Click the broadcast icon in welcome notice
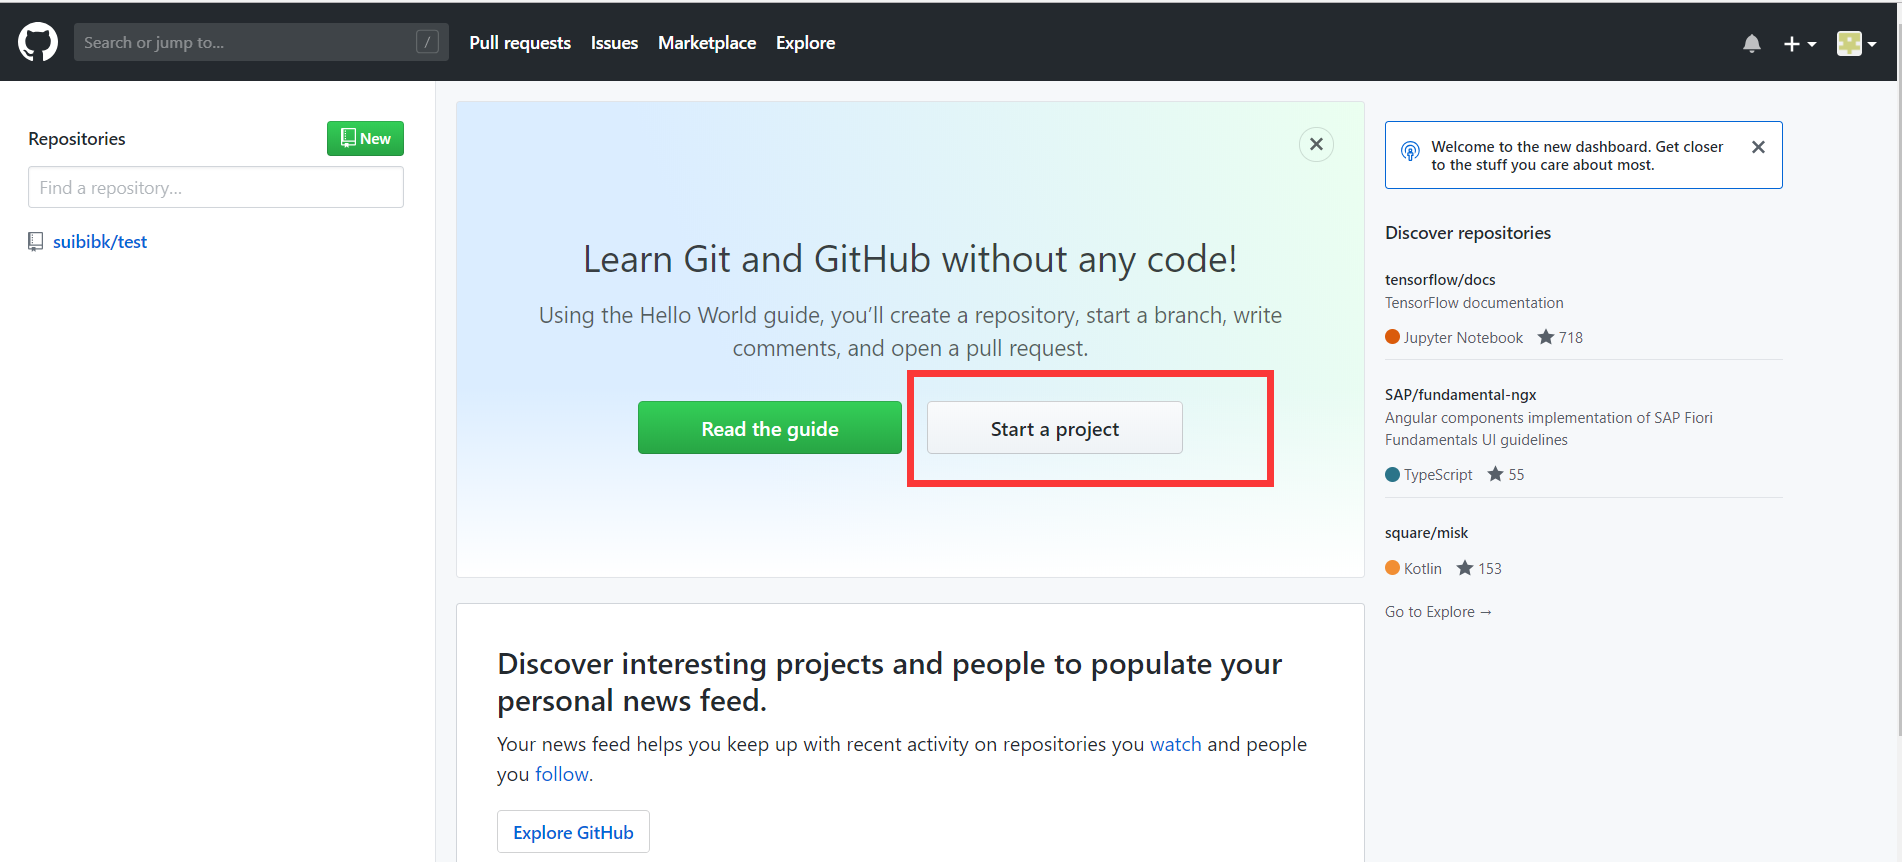Screen dimensions: 1902x862 point(1410,151)
